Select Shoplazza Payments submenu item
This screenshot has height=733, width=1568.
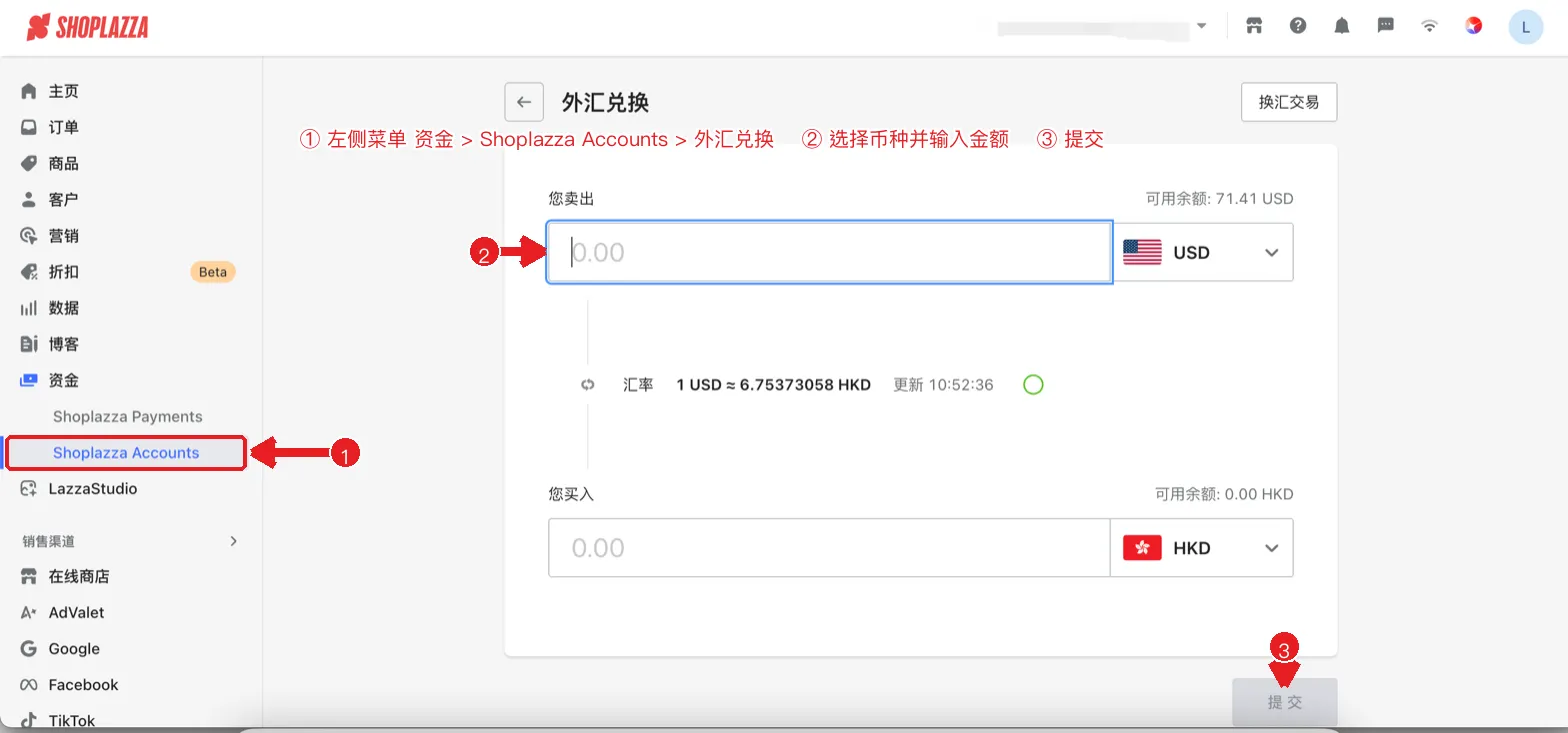(x=128, y=417)
